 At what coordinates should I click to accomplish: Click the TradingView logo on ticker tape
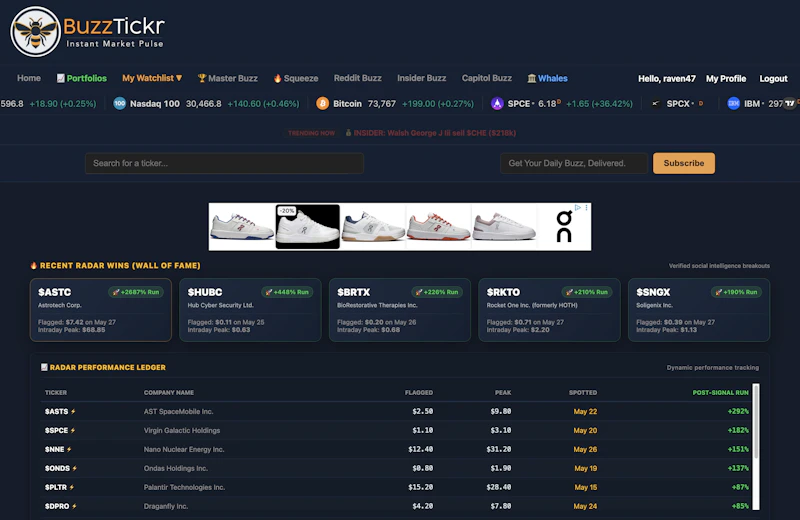(790, 104)
